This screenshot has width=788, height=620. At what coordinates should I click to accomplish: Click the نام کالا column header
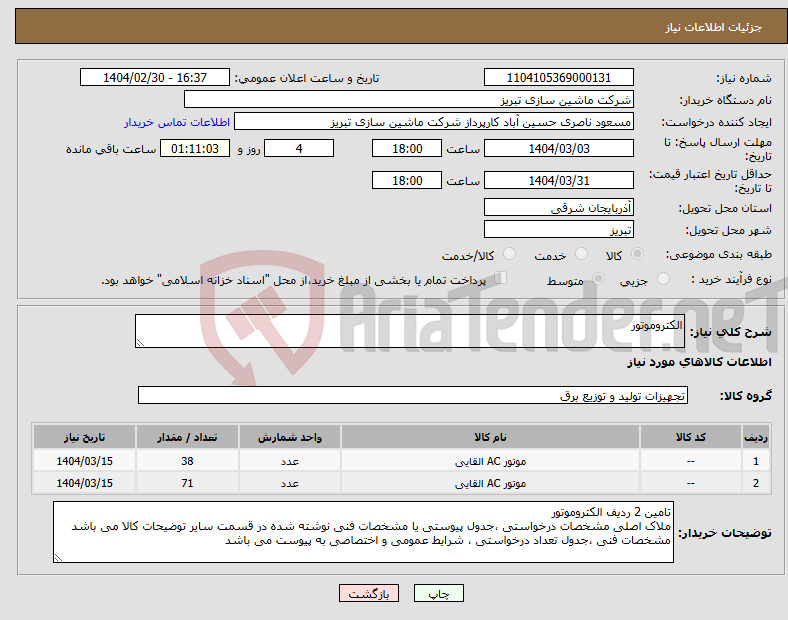490,437
